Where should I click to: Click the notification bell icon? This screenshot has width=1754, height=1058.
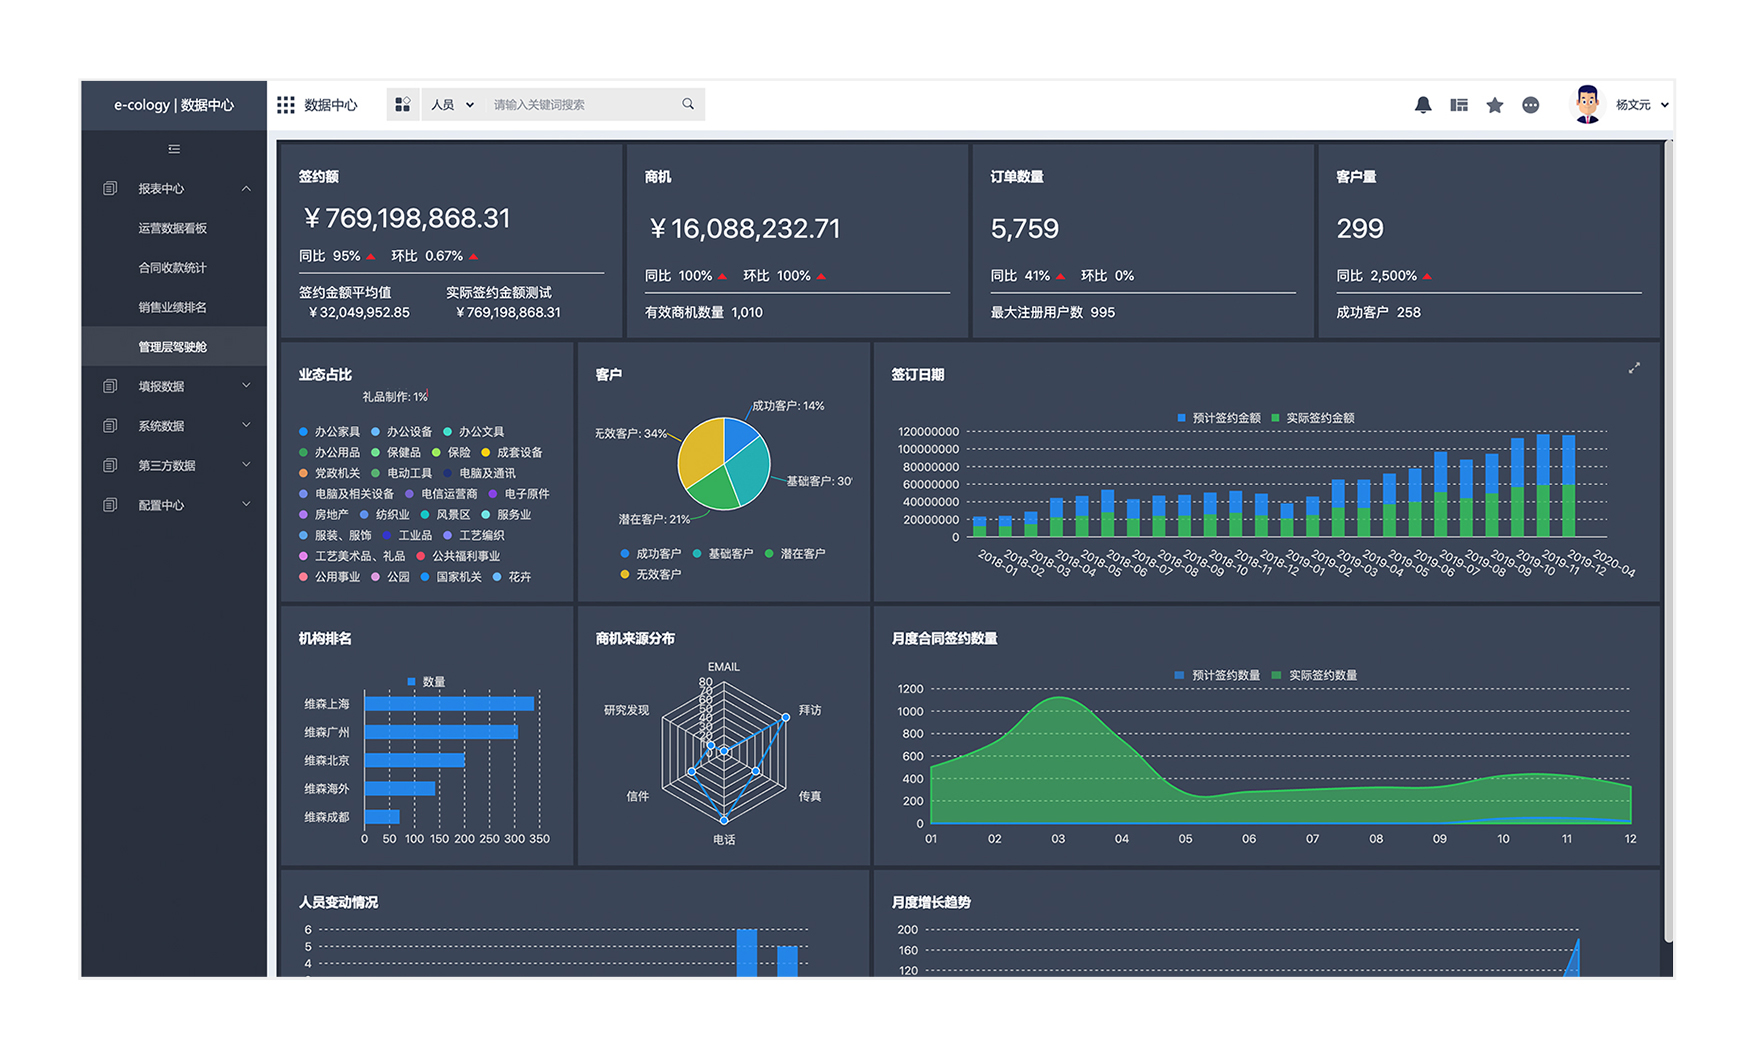pyautogui.click(x=1422, y=105)
